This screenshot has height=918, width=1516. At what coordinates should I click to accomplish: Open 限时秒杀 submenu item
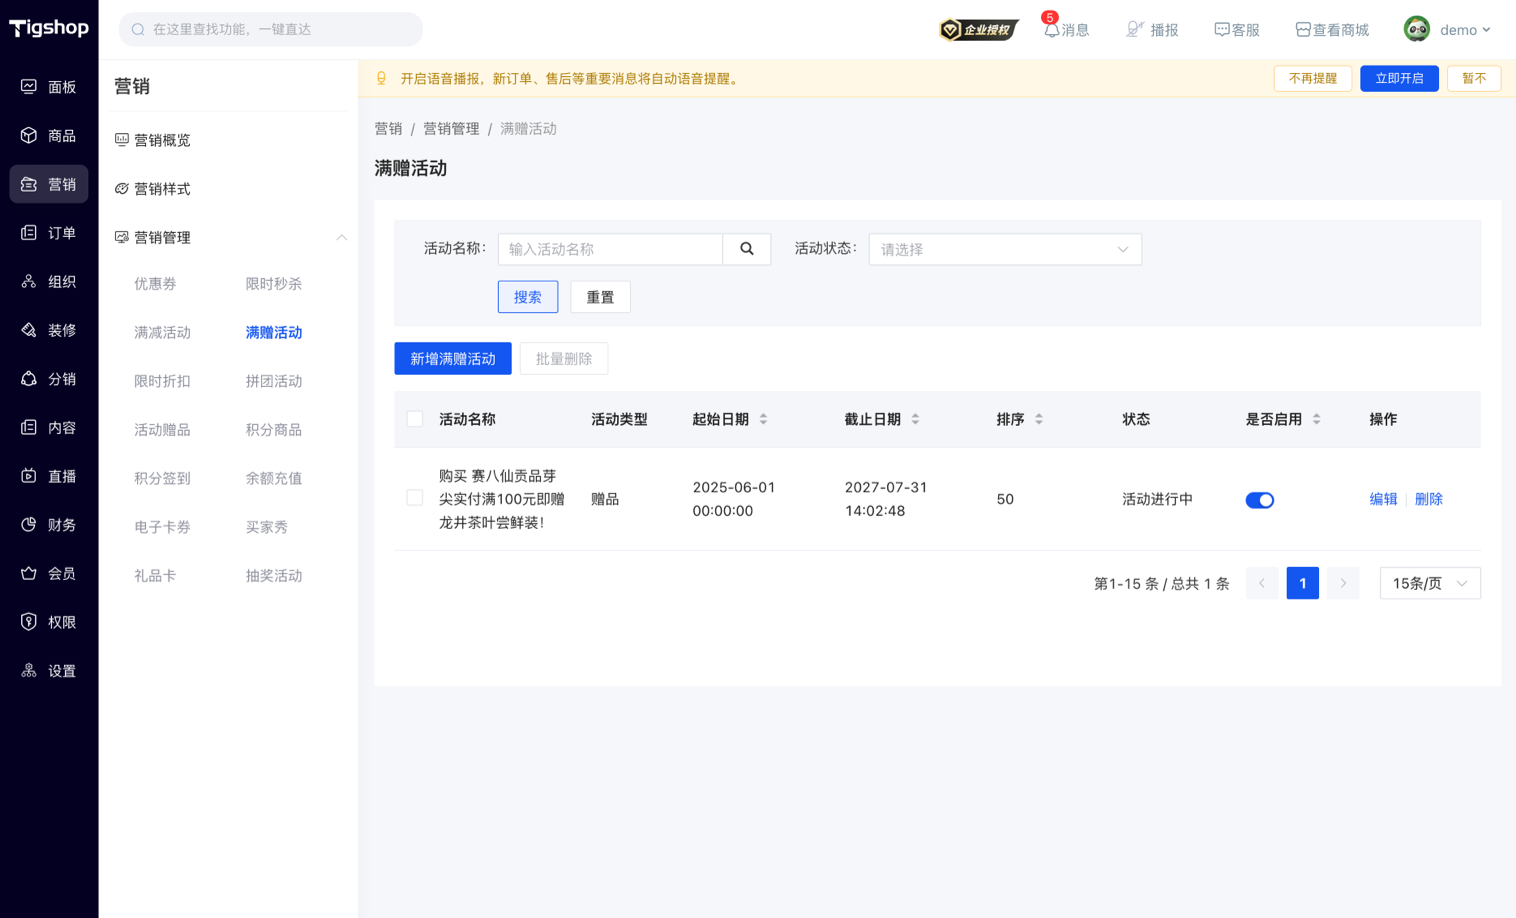tap(274, 284)
